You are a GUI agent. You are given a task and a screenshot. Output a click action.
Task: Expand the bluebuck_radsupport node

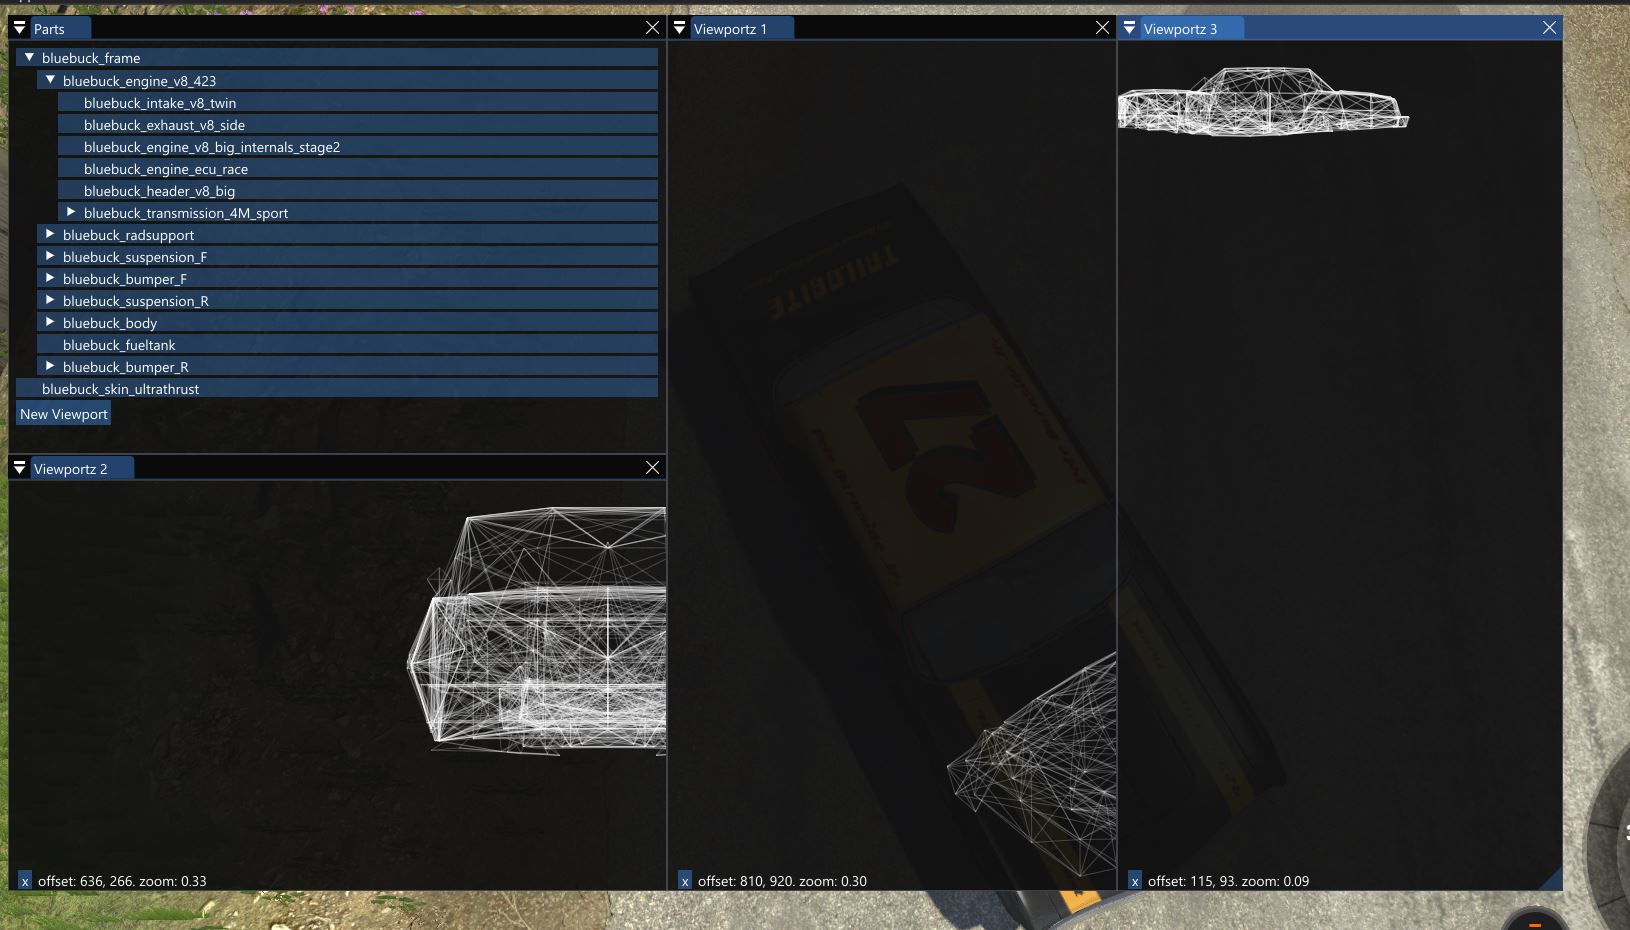click(x=50, y=234)
